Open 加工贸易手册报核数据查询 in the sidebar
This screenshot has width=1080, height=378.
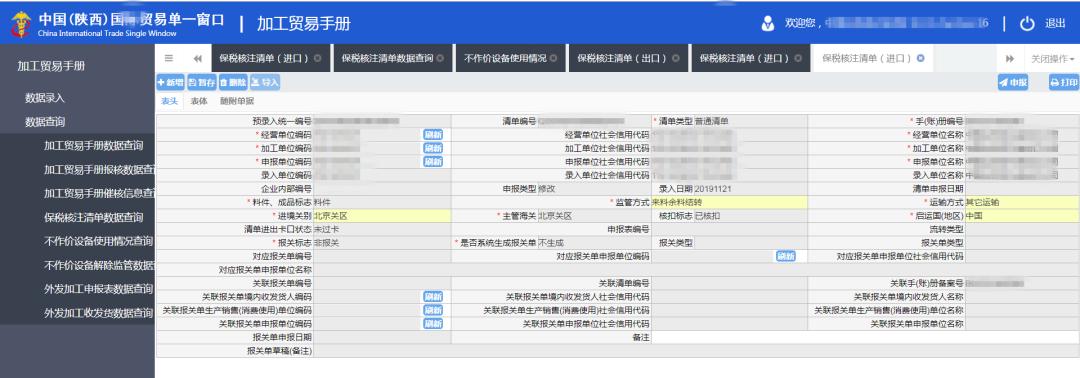99,169
